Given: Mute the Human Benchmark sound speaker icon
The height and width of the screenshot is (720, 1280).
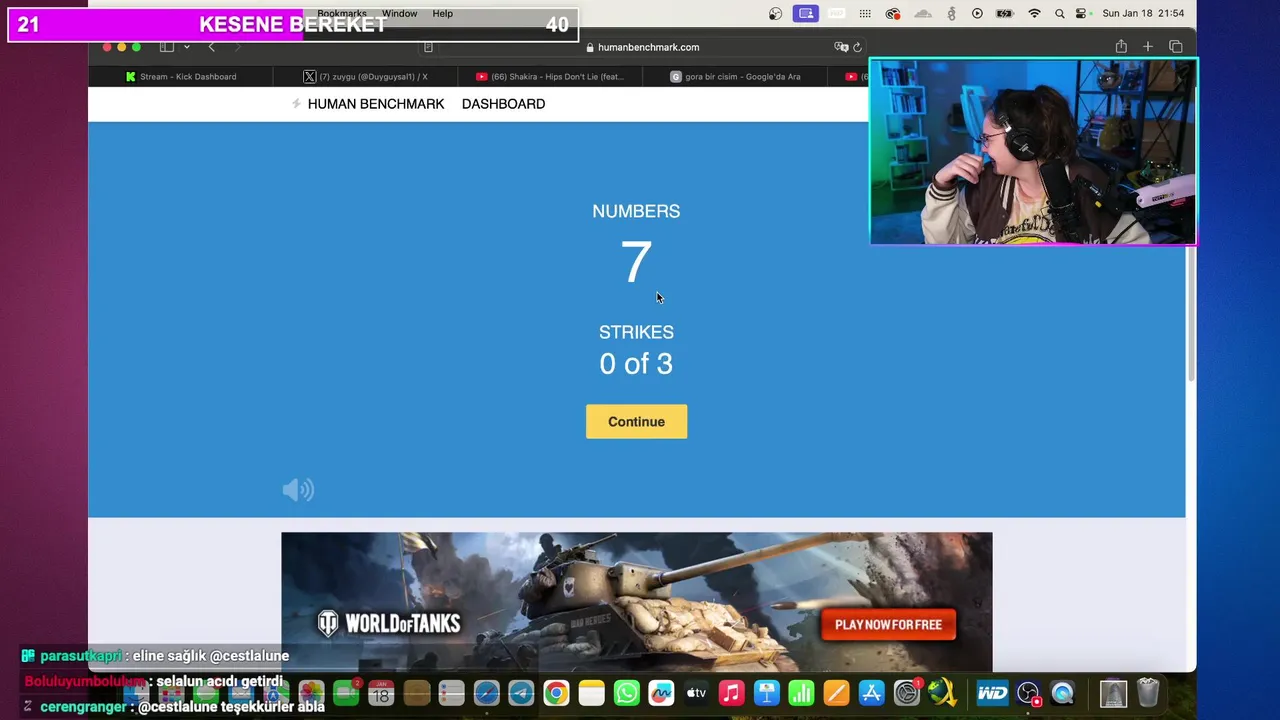Looking at the screenshot, I should tap(298, 489).
